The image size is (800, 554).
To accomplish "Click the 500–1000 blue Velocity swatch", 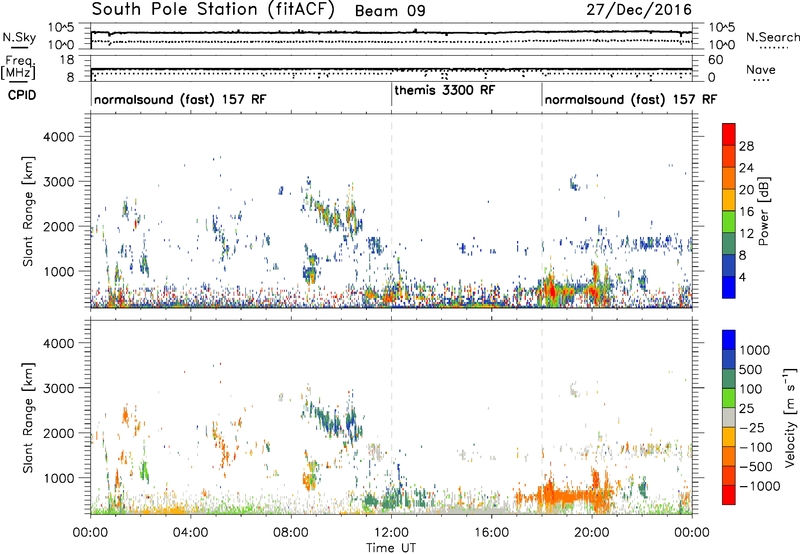I will pyautogui.click(x=729, y=359).
